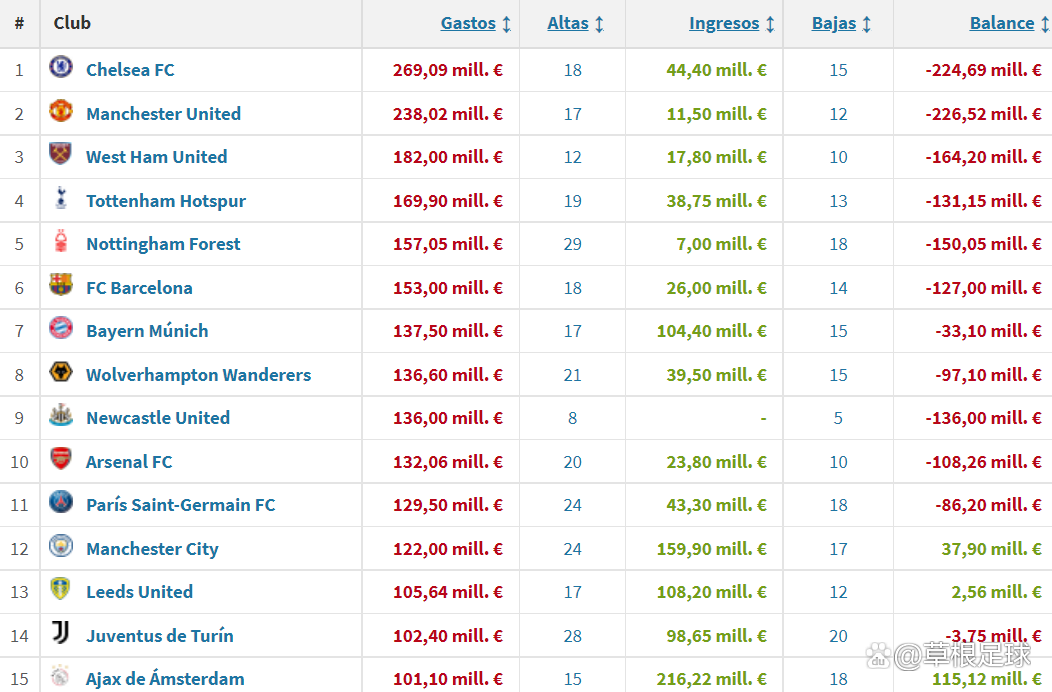
Task: Click the Manchester City crest icon
Action: pos(61,547)
